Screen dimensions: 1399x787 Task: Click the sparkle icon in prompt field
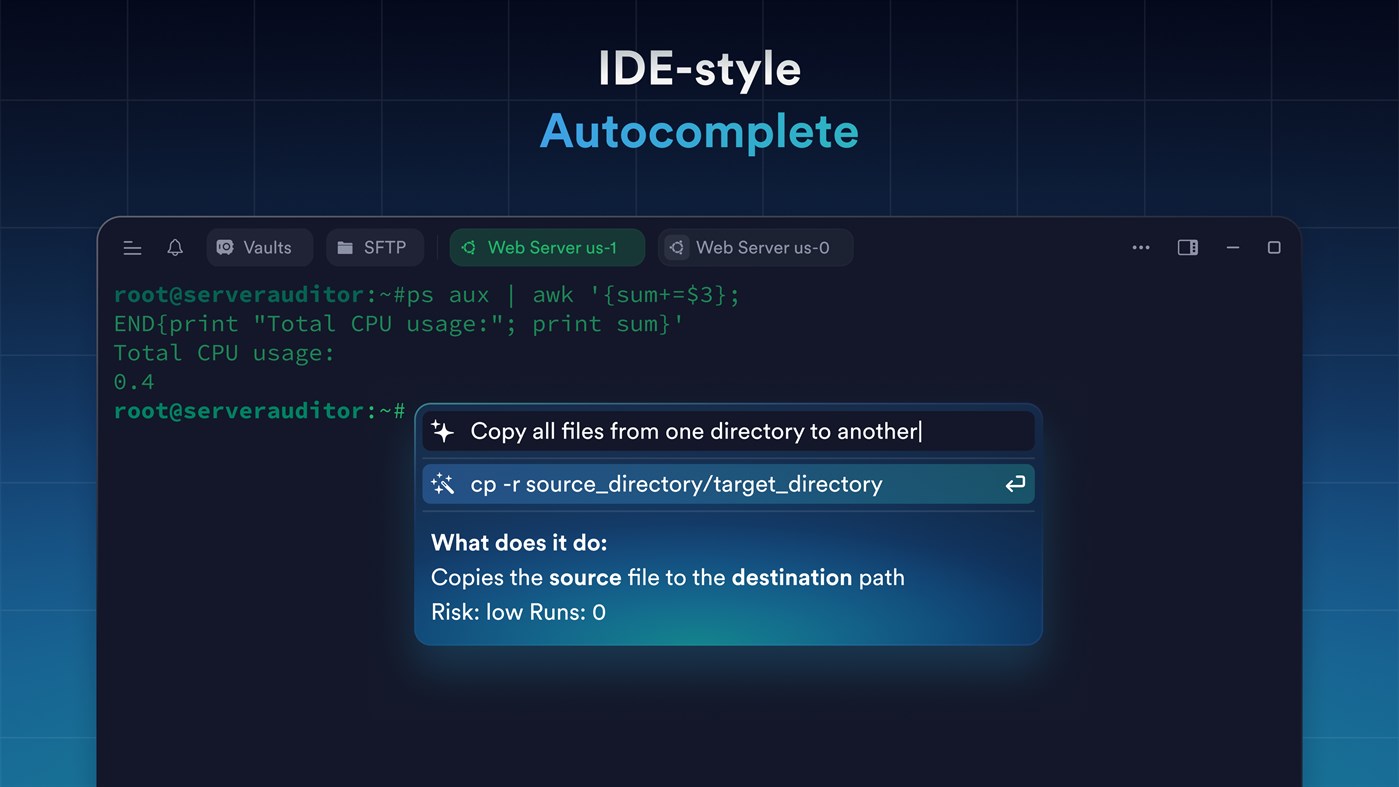coord(442,431)
